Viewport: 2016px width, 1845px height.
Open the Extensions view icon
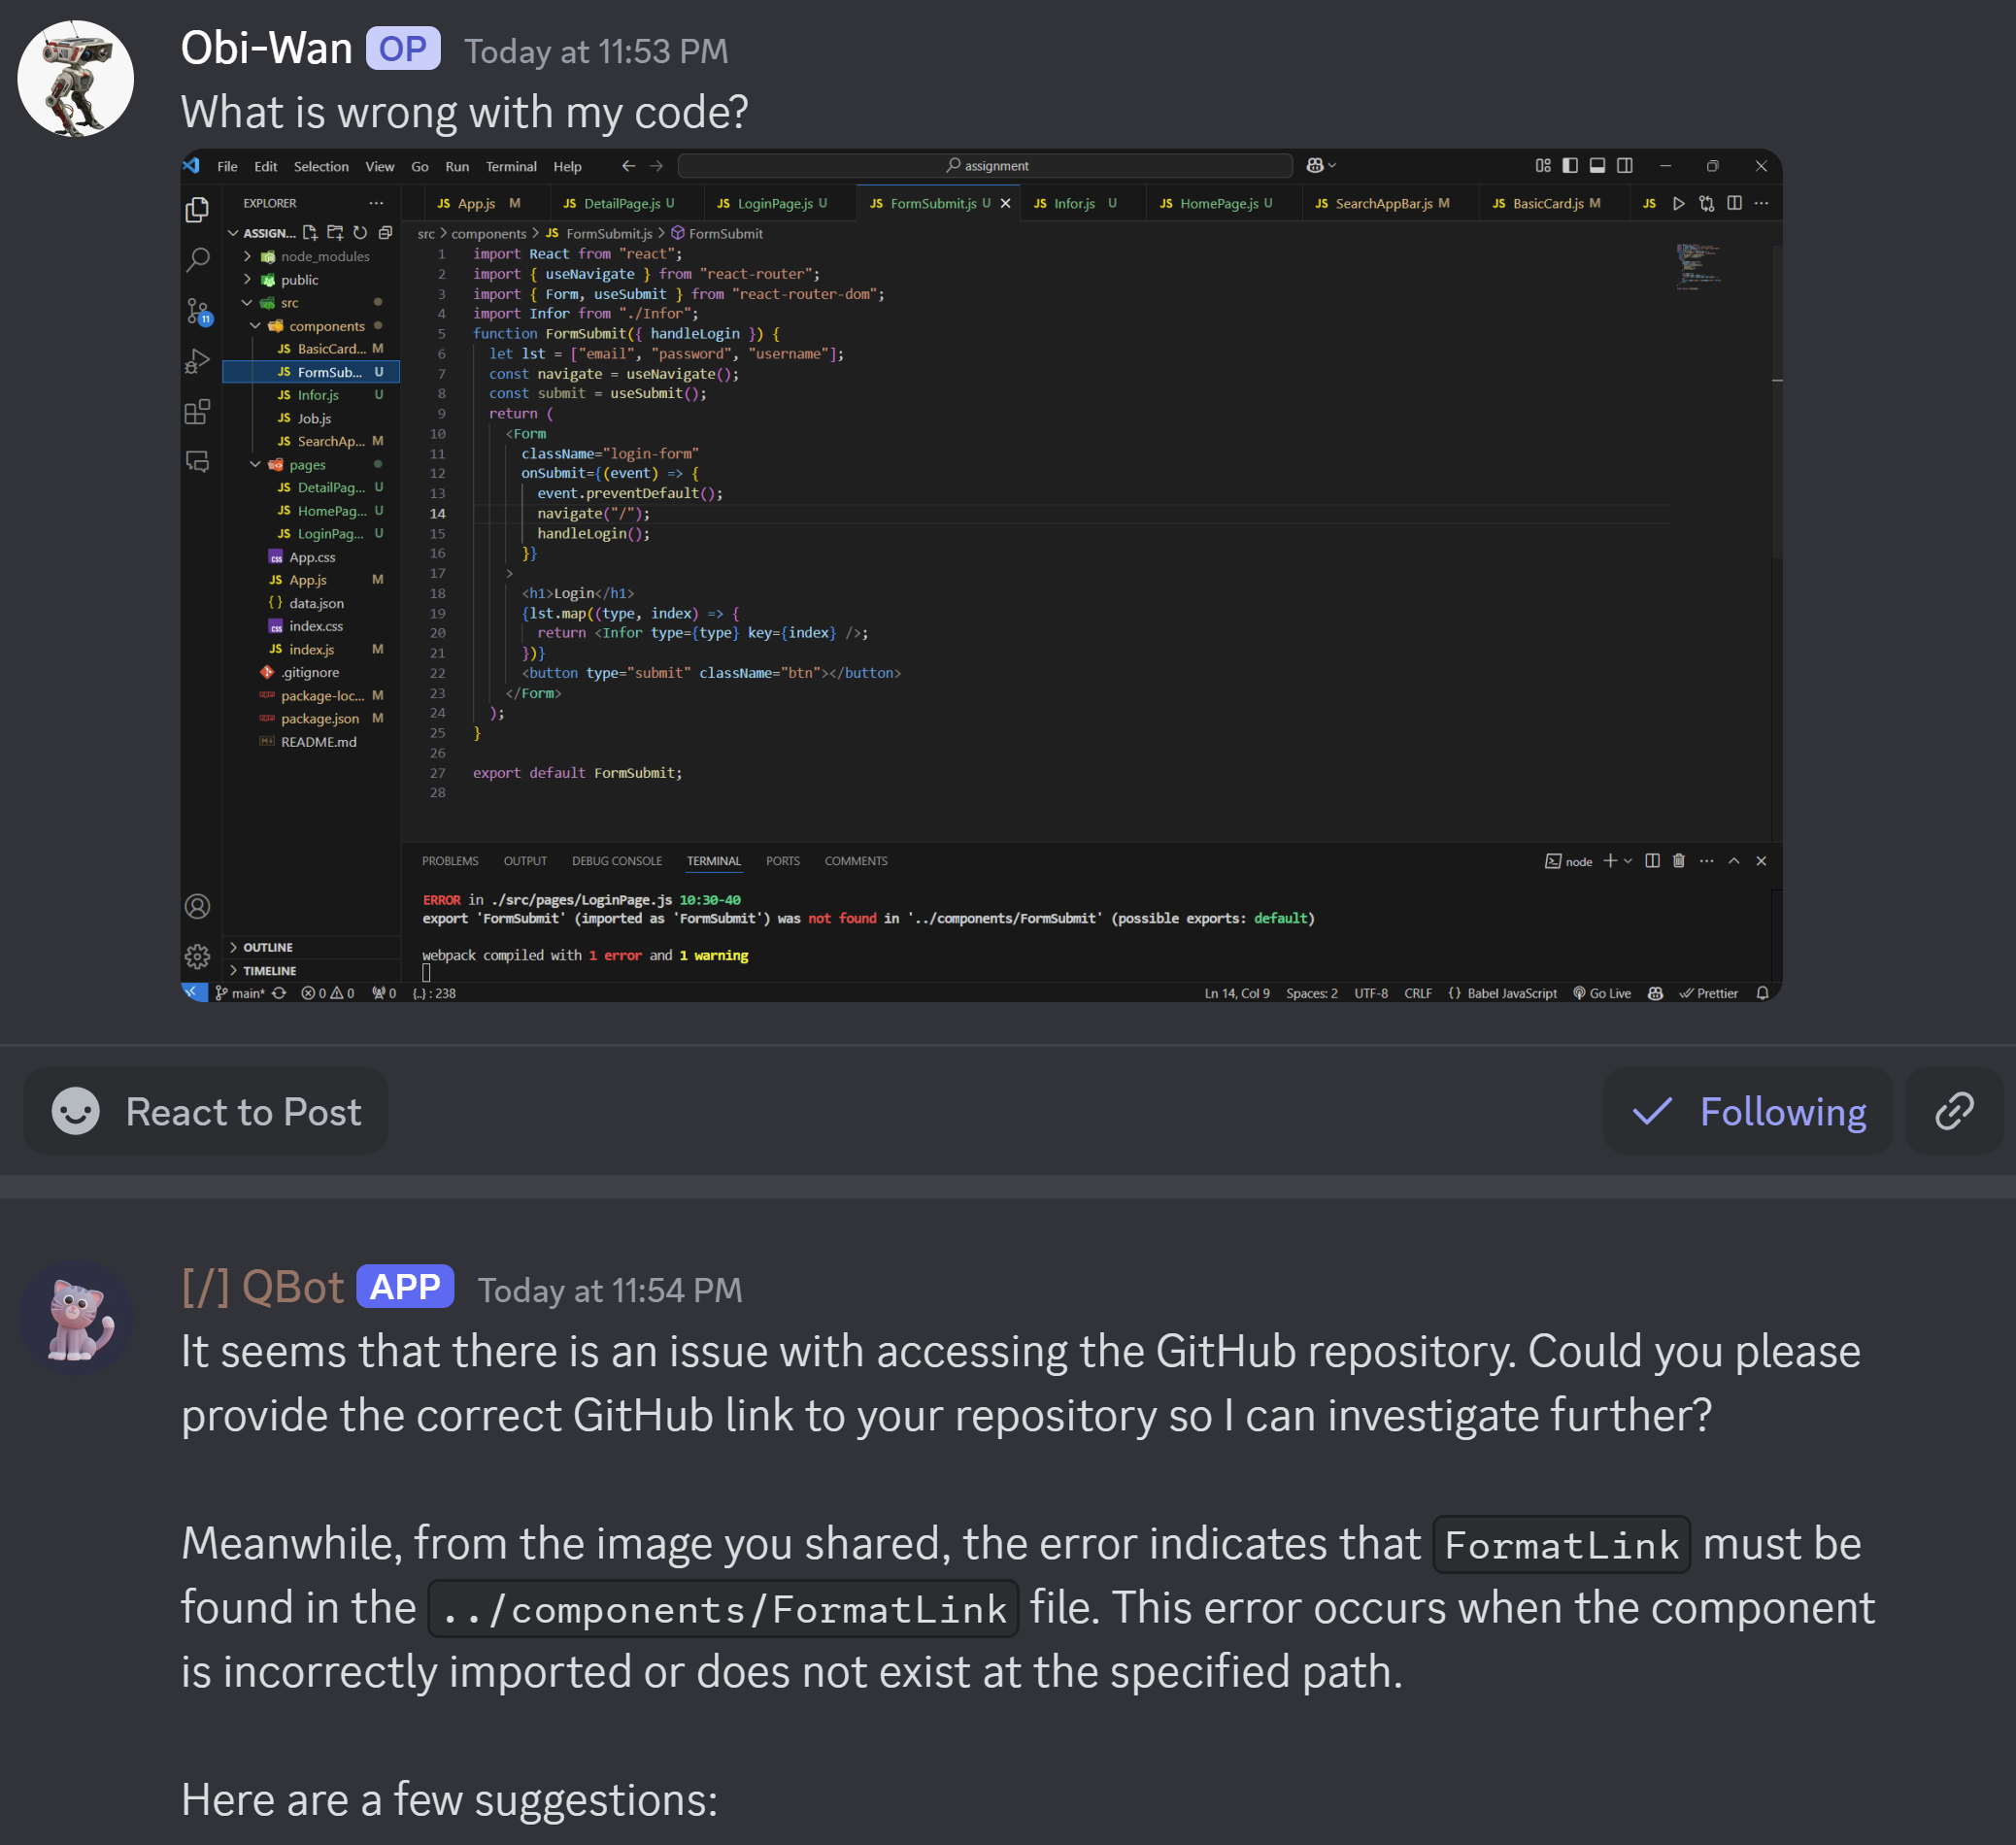point(198,412)
